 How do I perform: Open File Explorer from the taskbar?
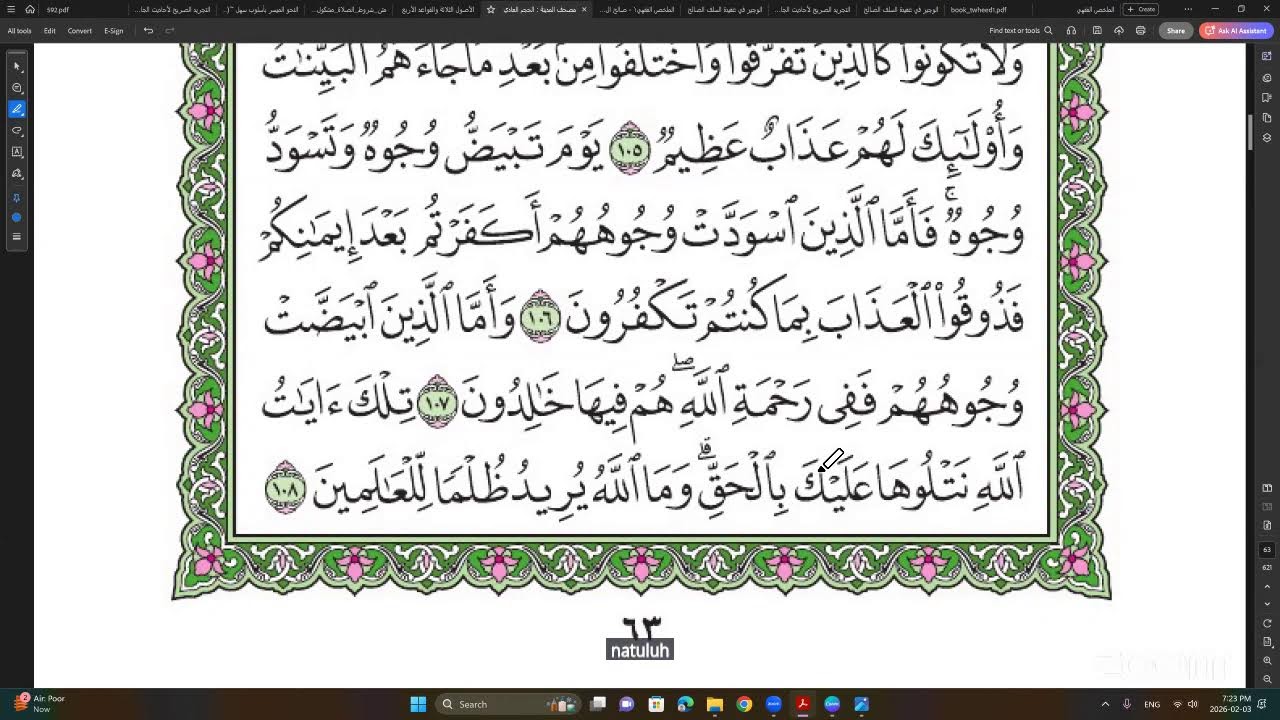714,704
